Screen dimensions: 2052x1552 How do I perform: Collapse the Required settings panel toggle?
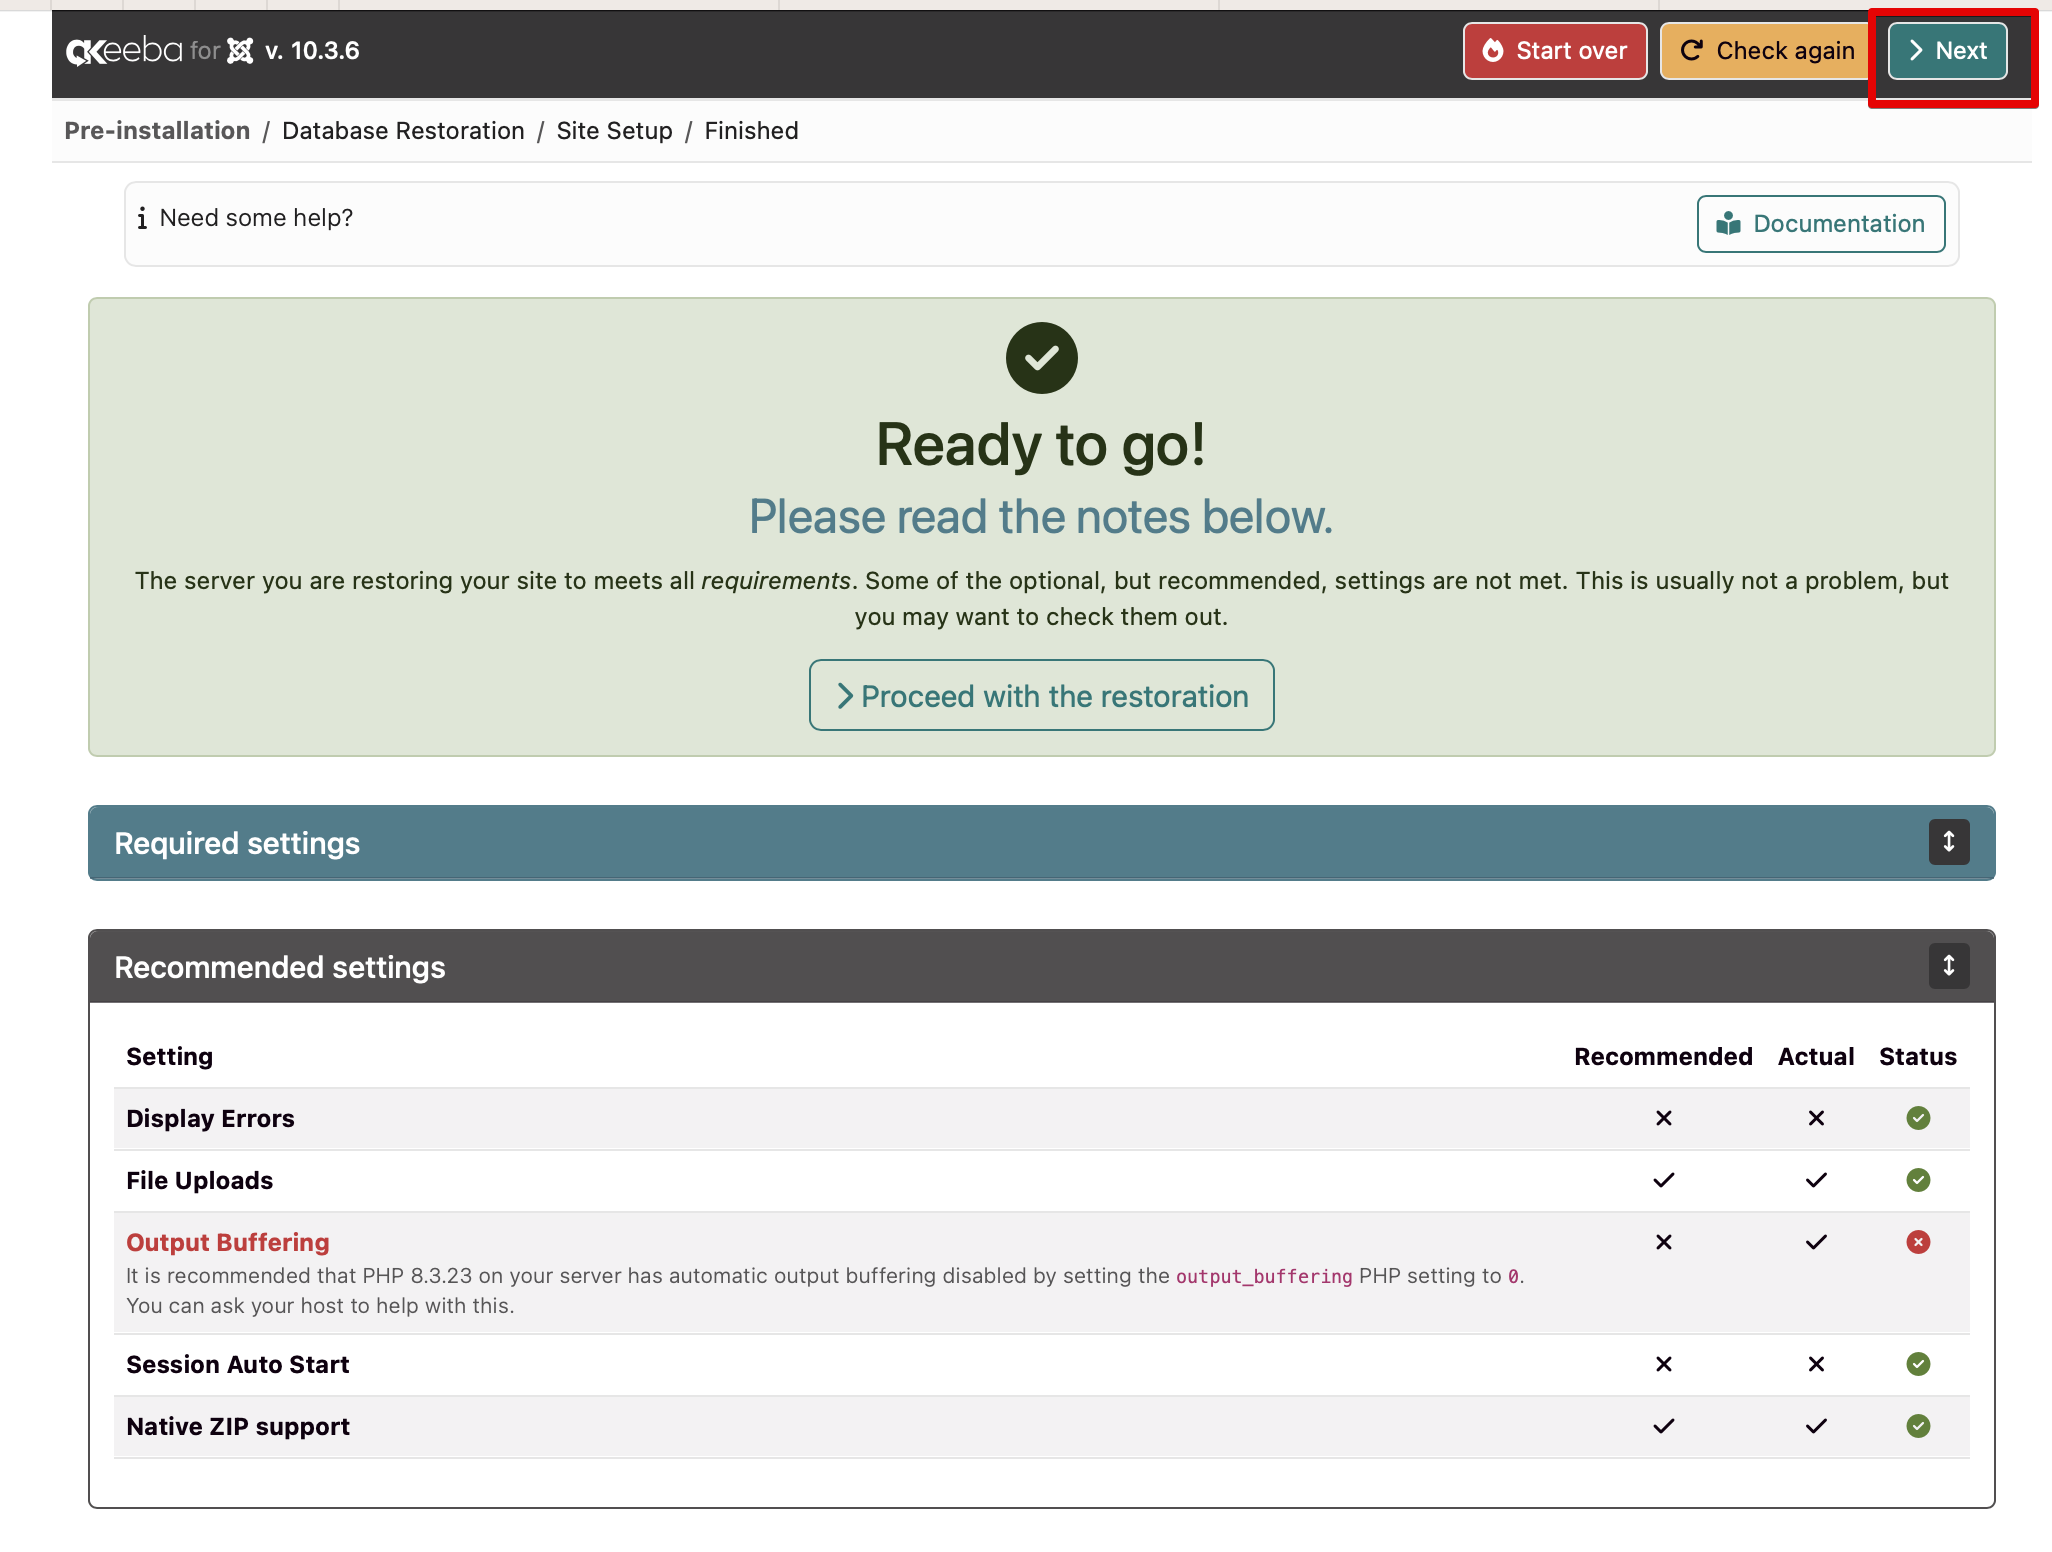coord(1949,842)
